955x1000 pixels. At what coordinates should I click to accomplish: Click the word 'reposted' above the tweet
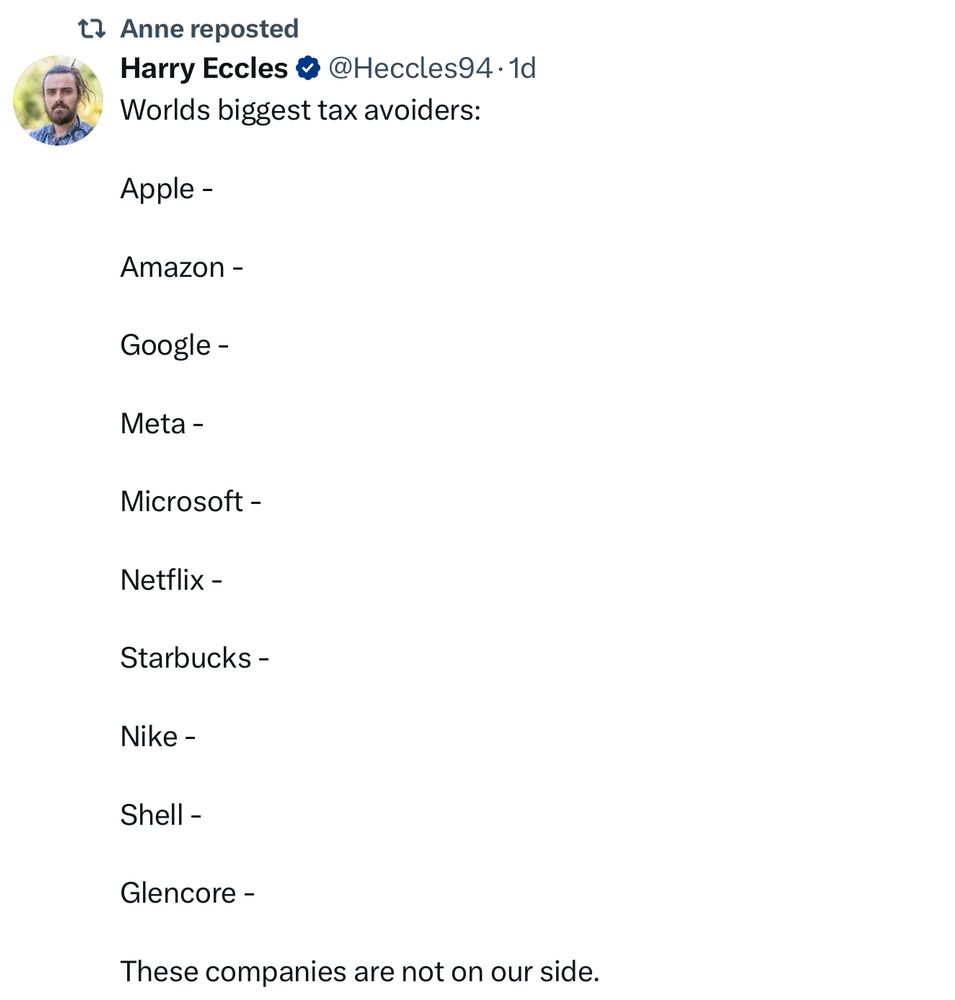243,30
